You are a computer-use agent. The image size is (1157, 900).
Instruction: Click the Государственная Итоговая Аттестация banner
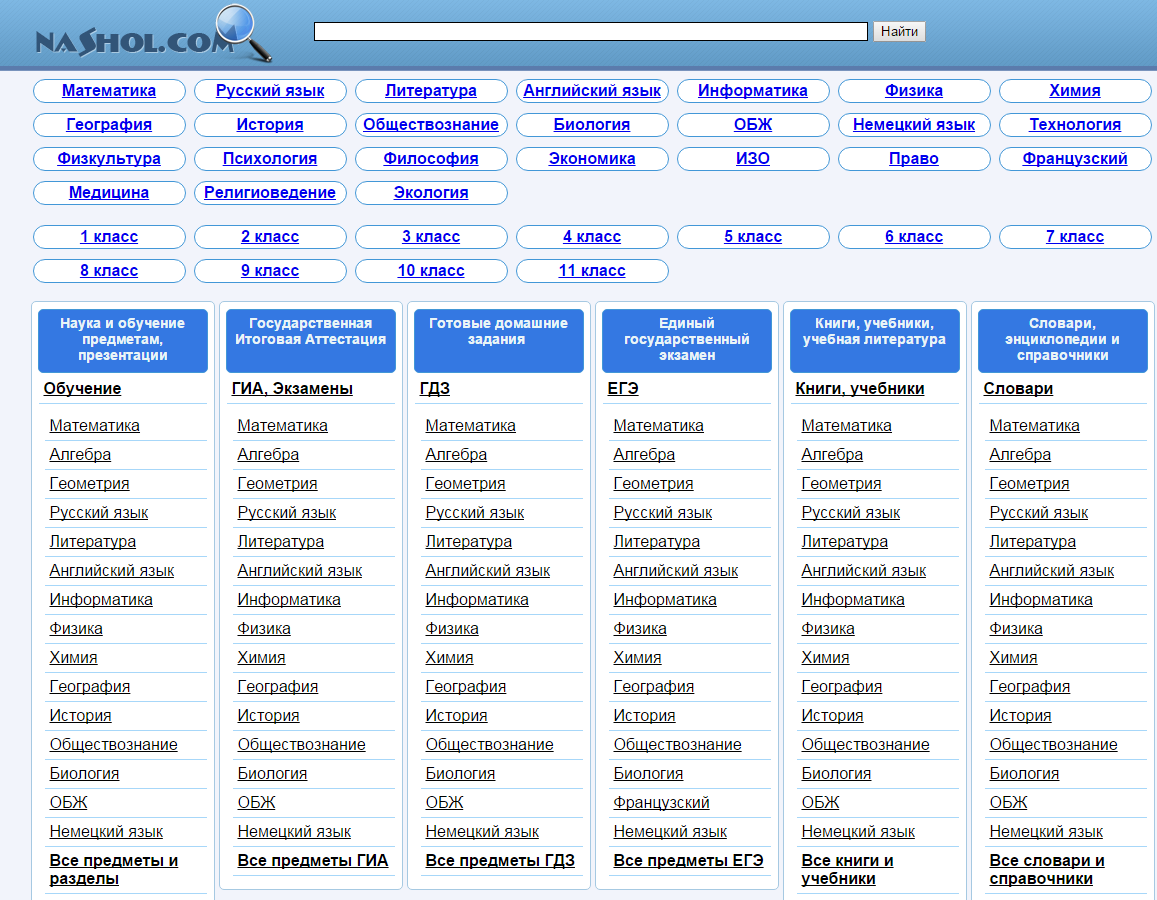(311, 340)
